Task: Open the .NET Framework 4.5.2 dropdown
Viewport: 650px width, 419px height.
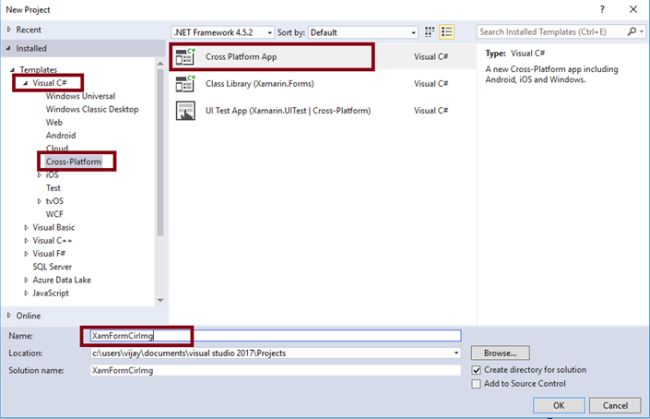Action: tap(223, 32)
